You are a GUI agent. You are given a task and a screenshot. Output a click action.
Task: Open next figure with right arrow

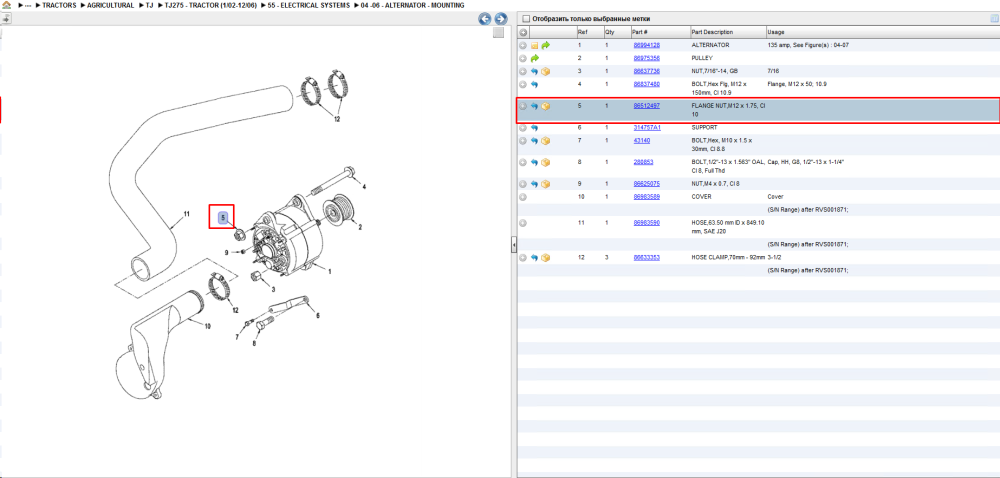click(501, 19)
